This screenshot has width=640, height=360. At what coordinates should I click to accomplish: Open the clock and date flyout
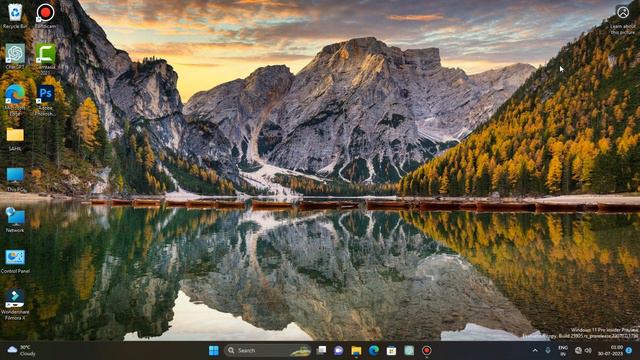610,351
